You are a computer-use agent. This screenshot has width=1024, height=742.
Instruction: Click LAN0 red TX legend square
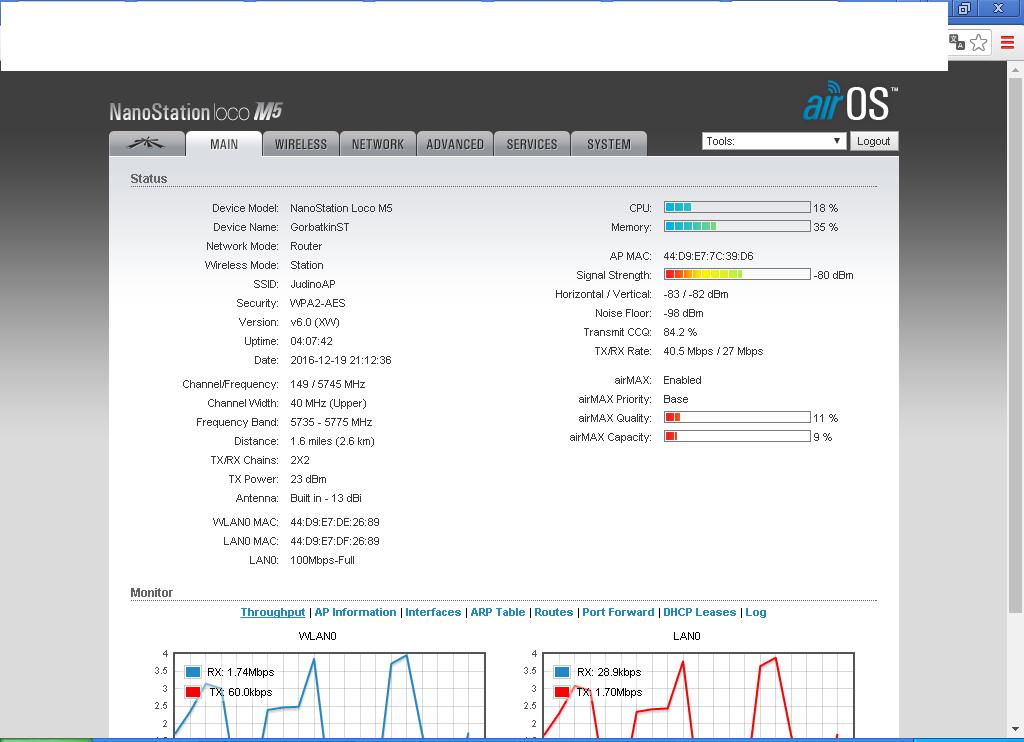(x=562, y=692)
